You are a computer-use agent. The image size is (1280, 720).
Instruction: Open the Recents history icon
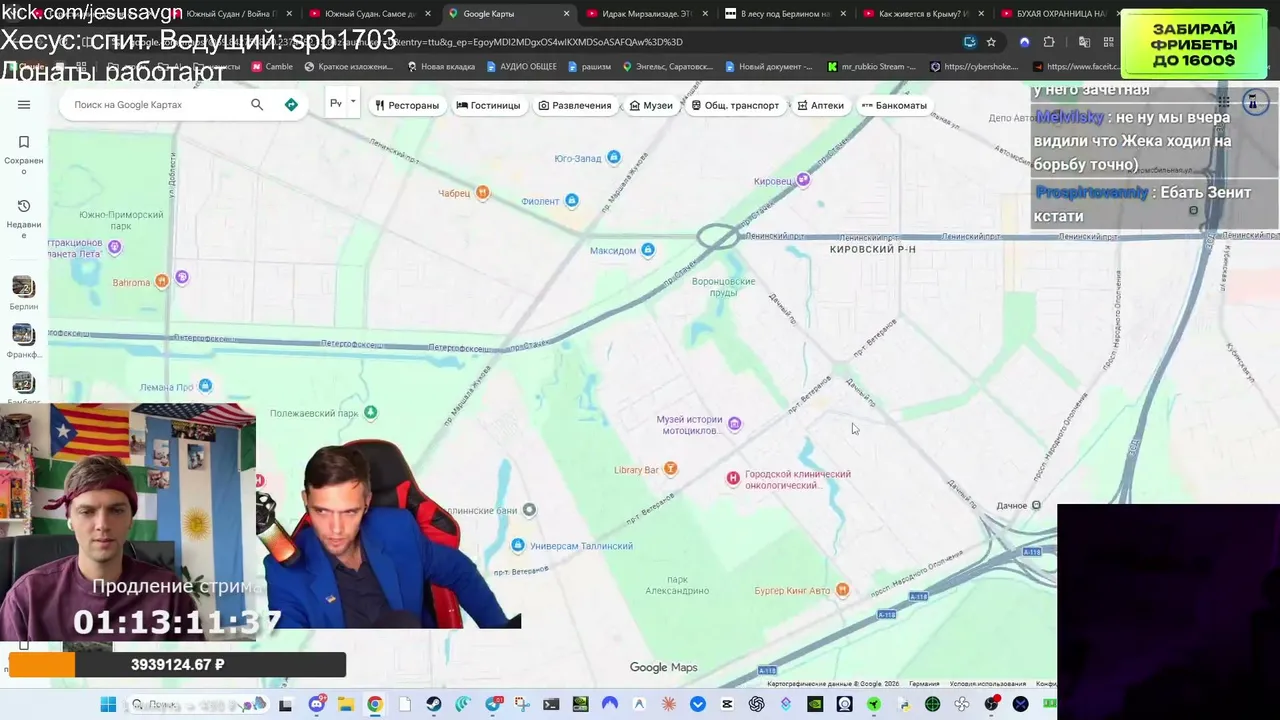pyautogui.click(x=24, y=206)
